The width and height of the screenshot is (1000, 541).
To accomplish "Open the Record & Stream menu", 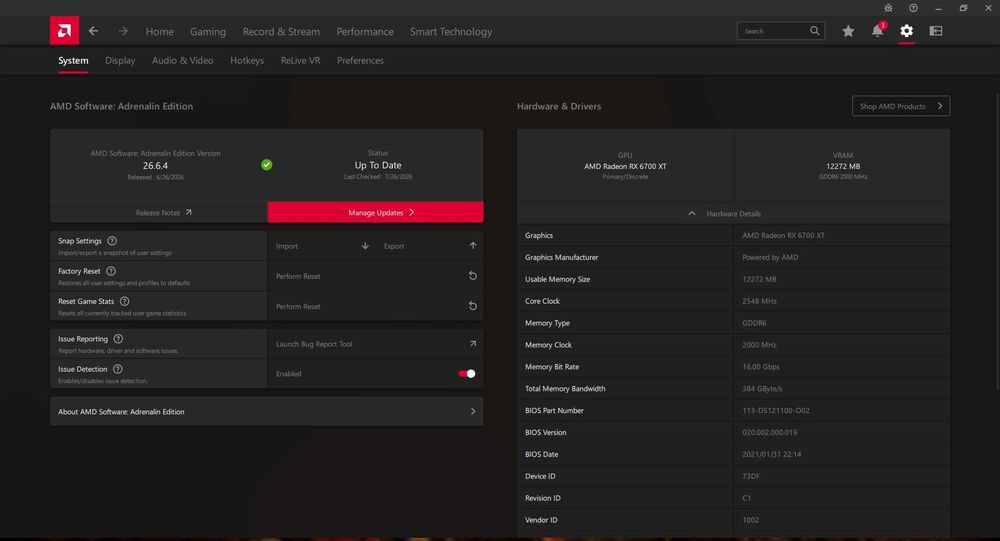I will pyautogui.click(x=281, y=31).
